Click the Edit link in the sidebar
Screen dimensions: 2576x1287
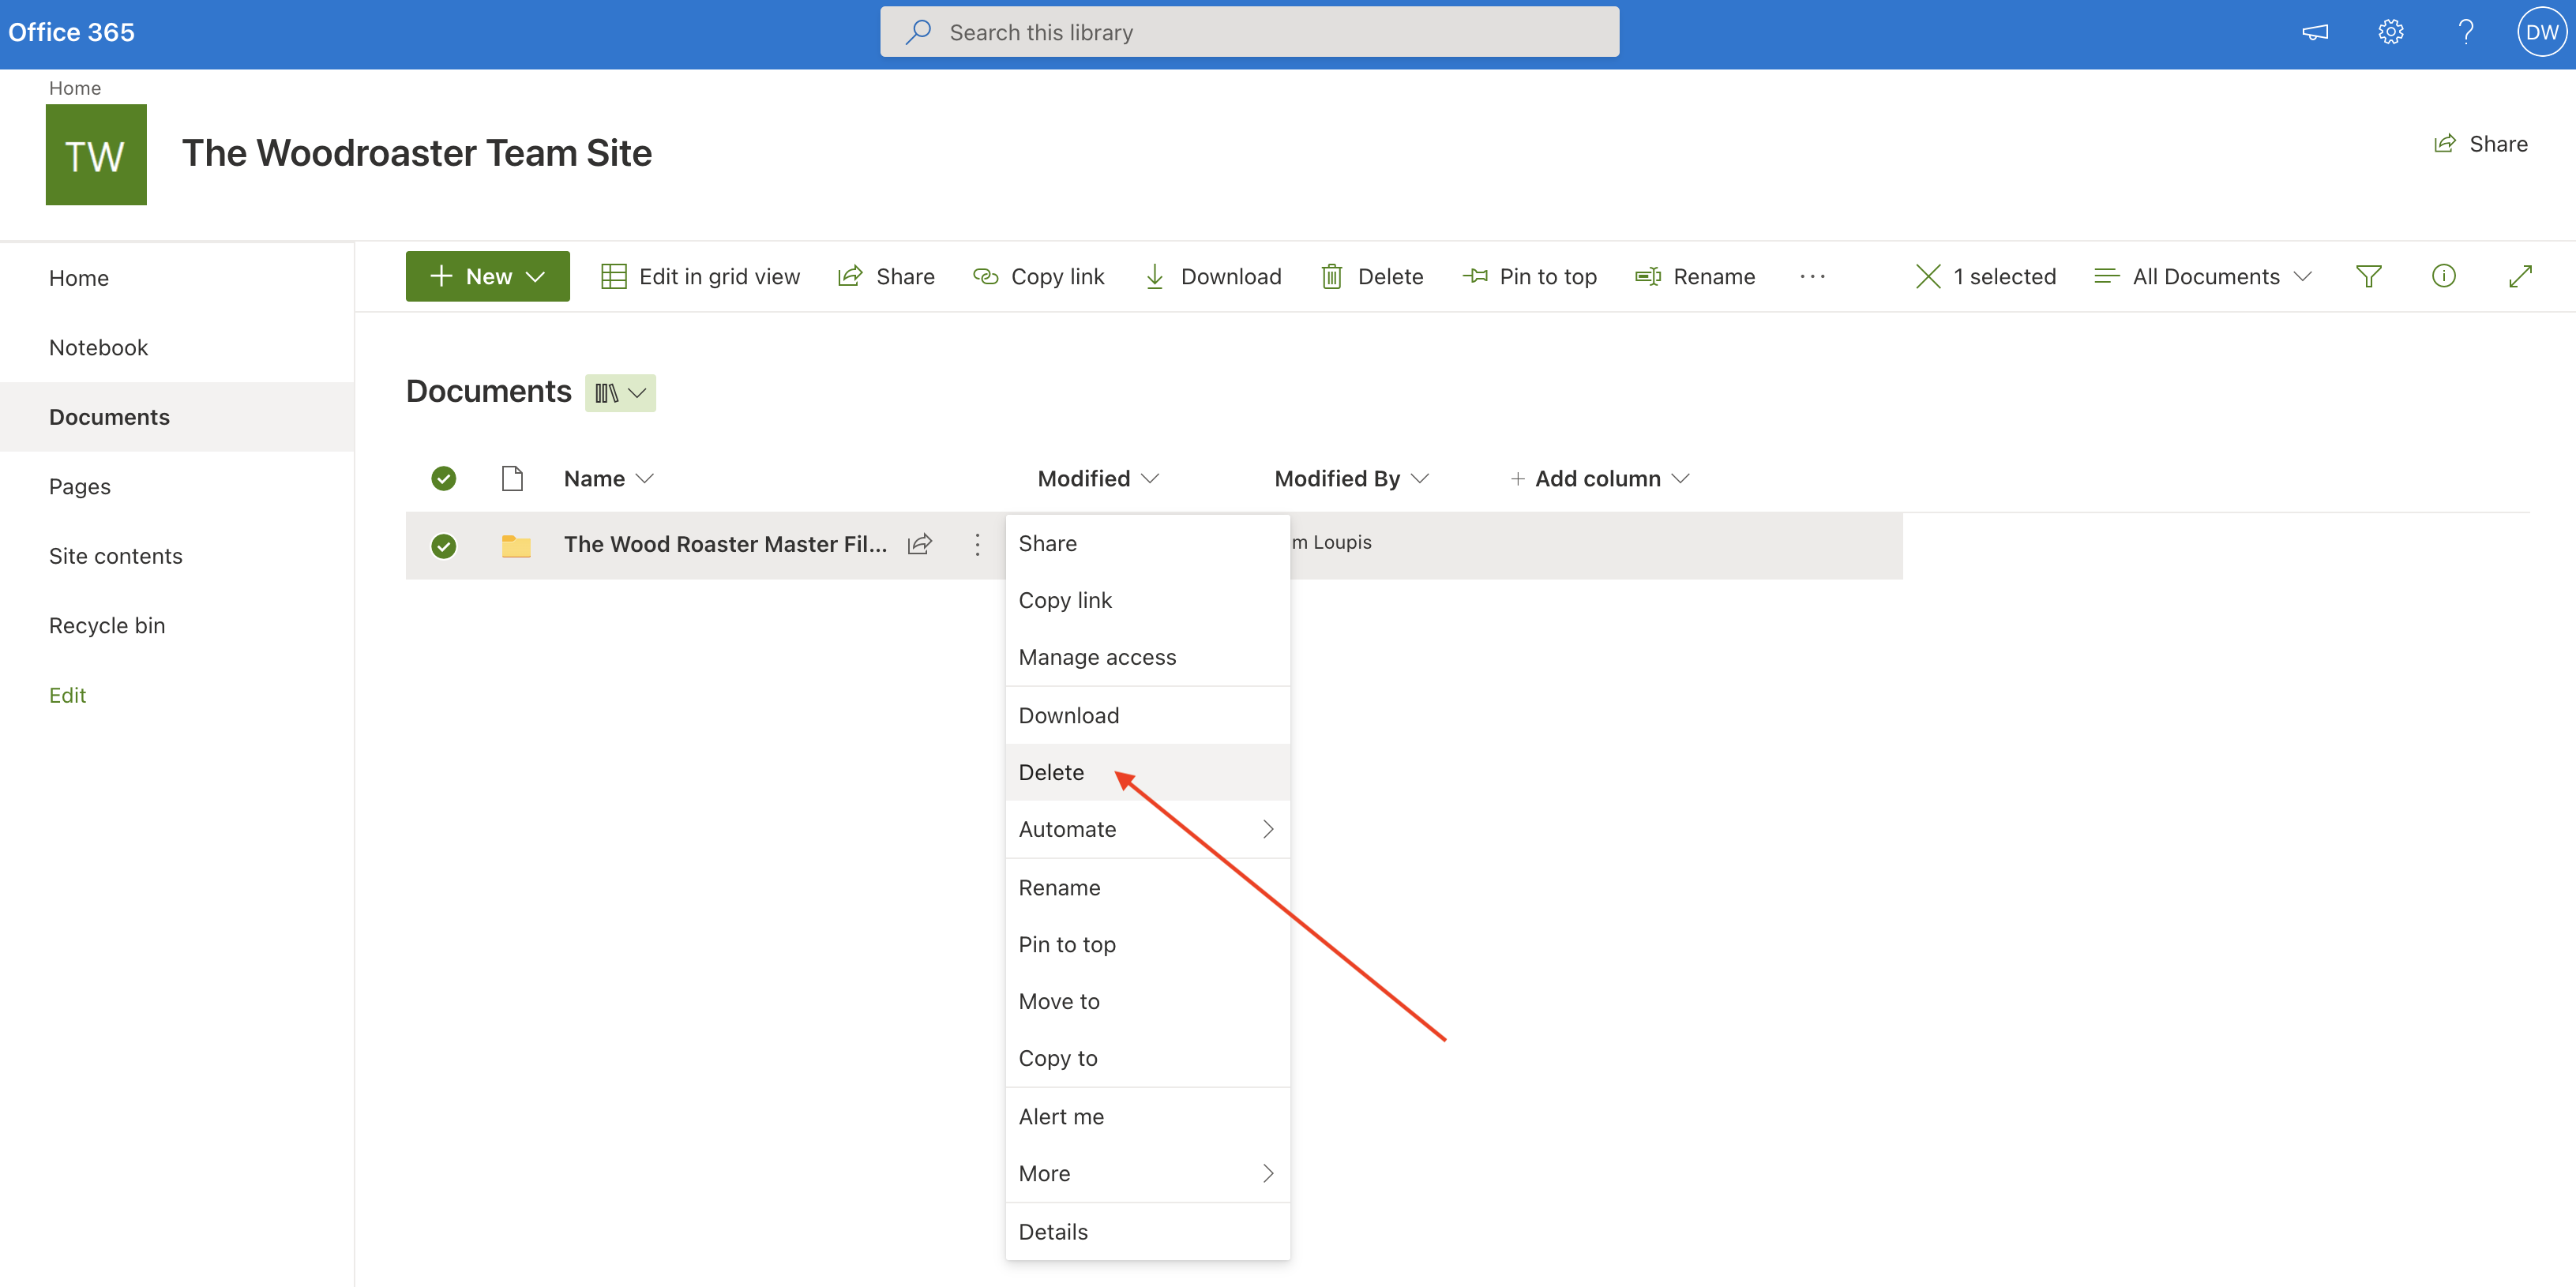[67, 695]
